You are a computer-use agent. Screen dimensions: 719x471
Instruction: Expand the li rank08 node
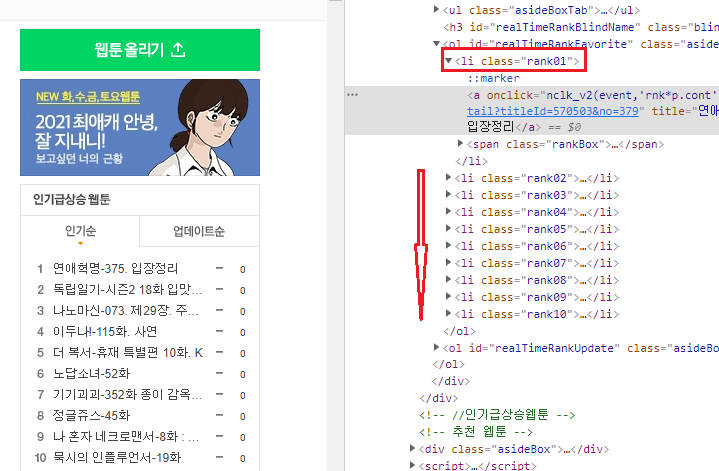[448, 279]
